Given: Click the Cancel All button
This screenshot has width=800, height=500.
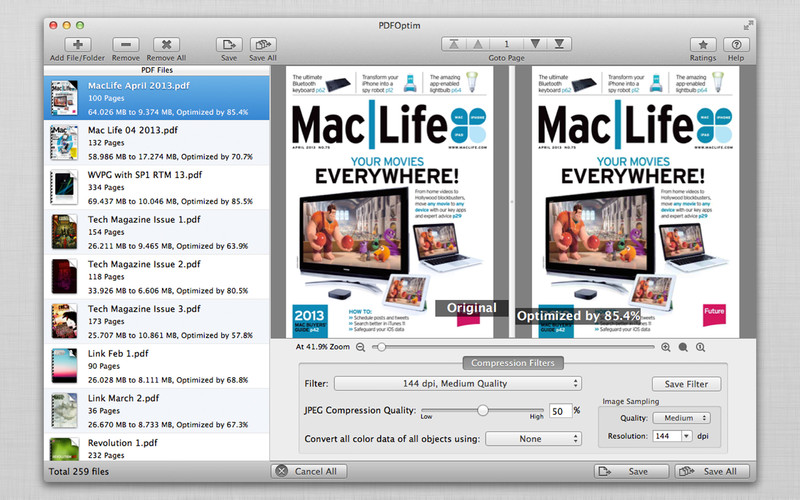Looking at the screenshot, I should (x=309, y=471).
